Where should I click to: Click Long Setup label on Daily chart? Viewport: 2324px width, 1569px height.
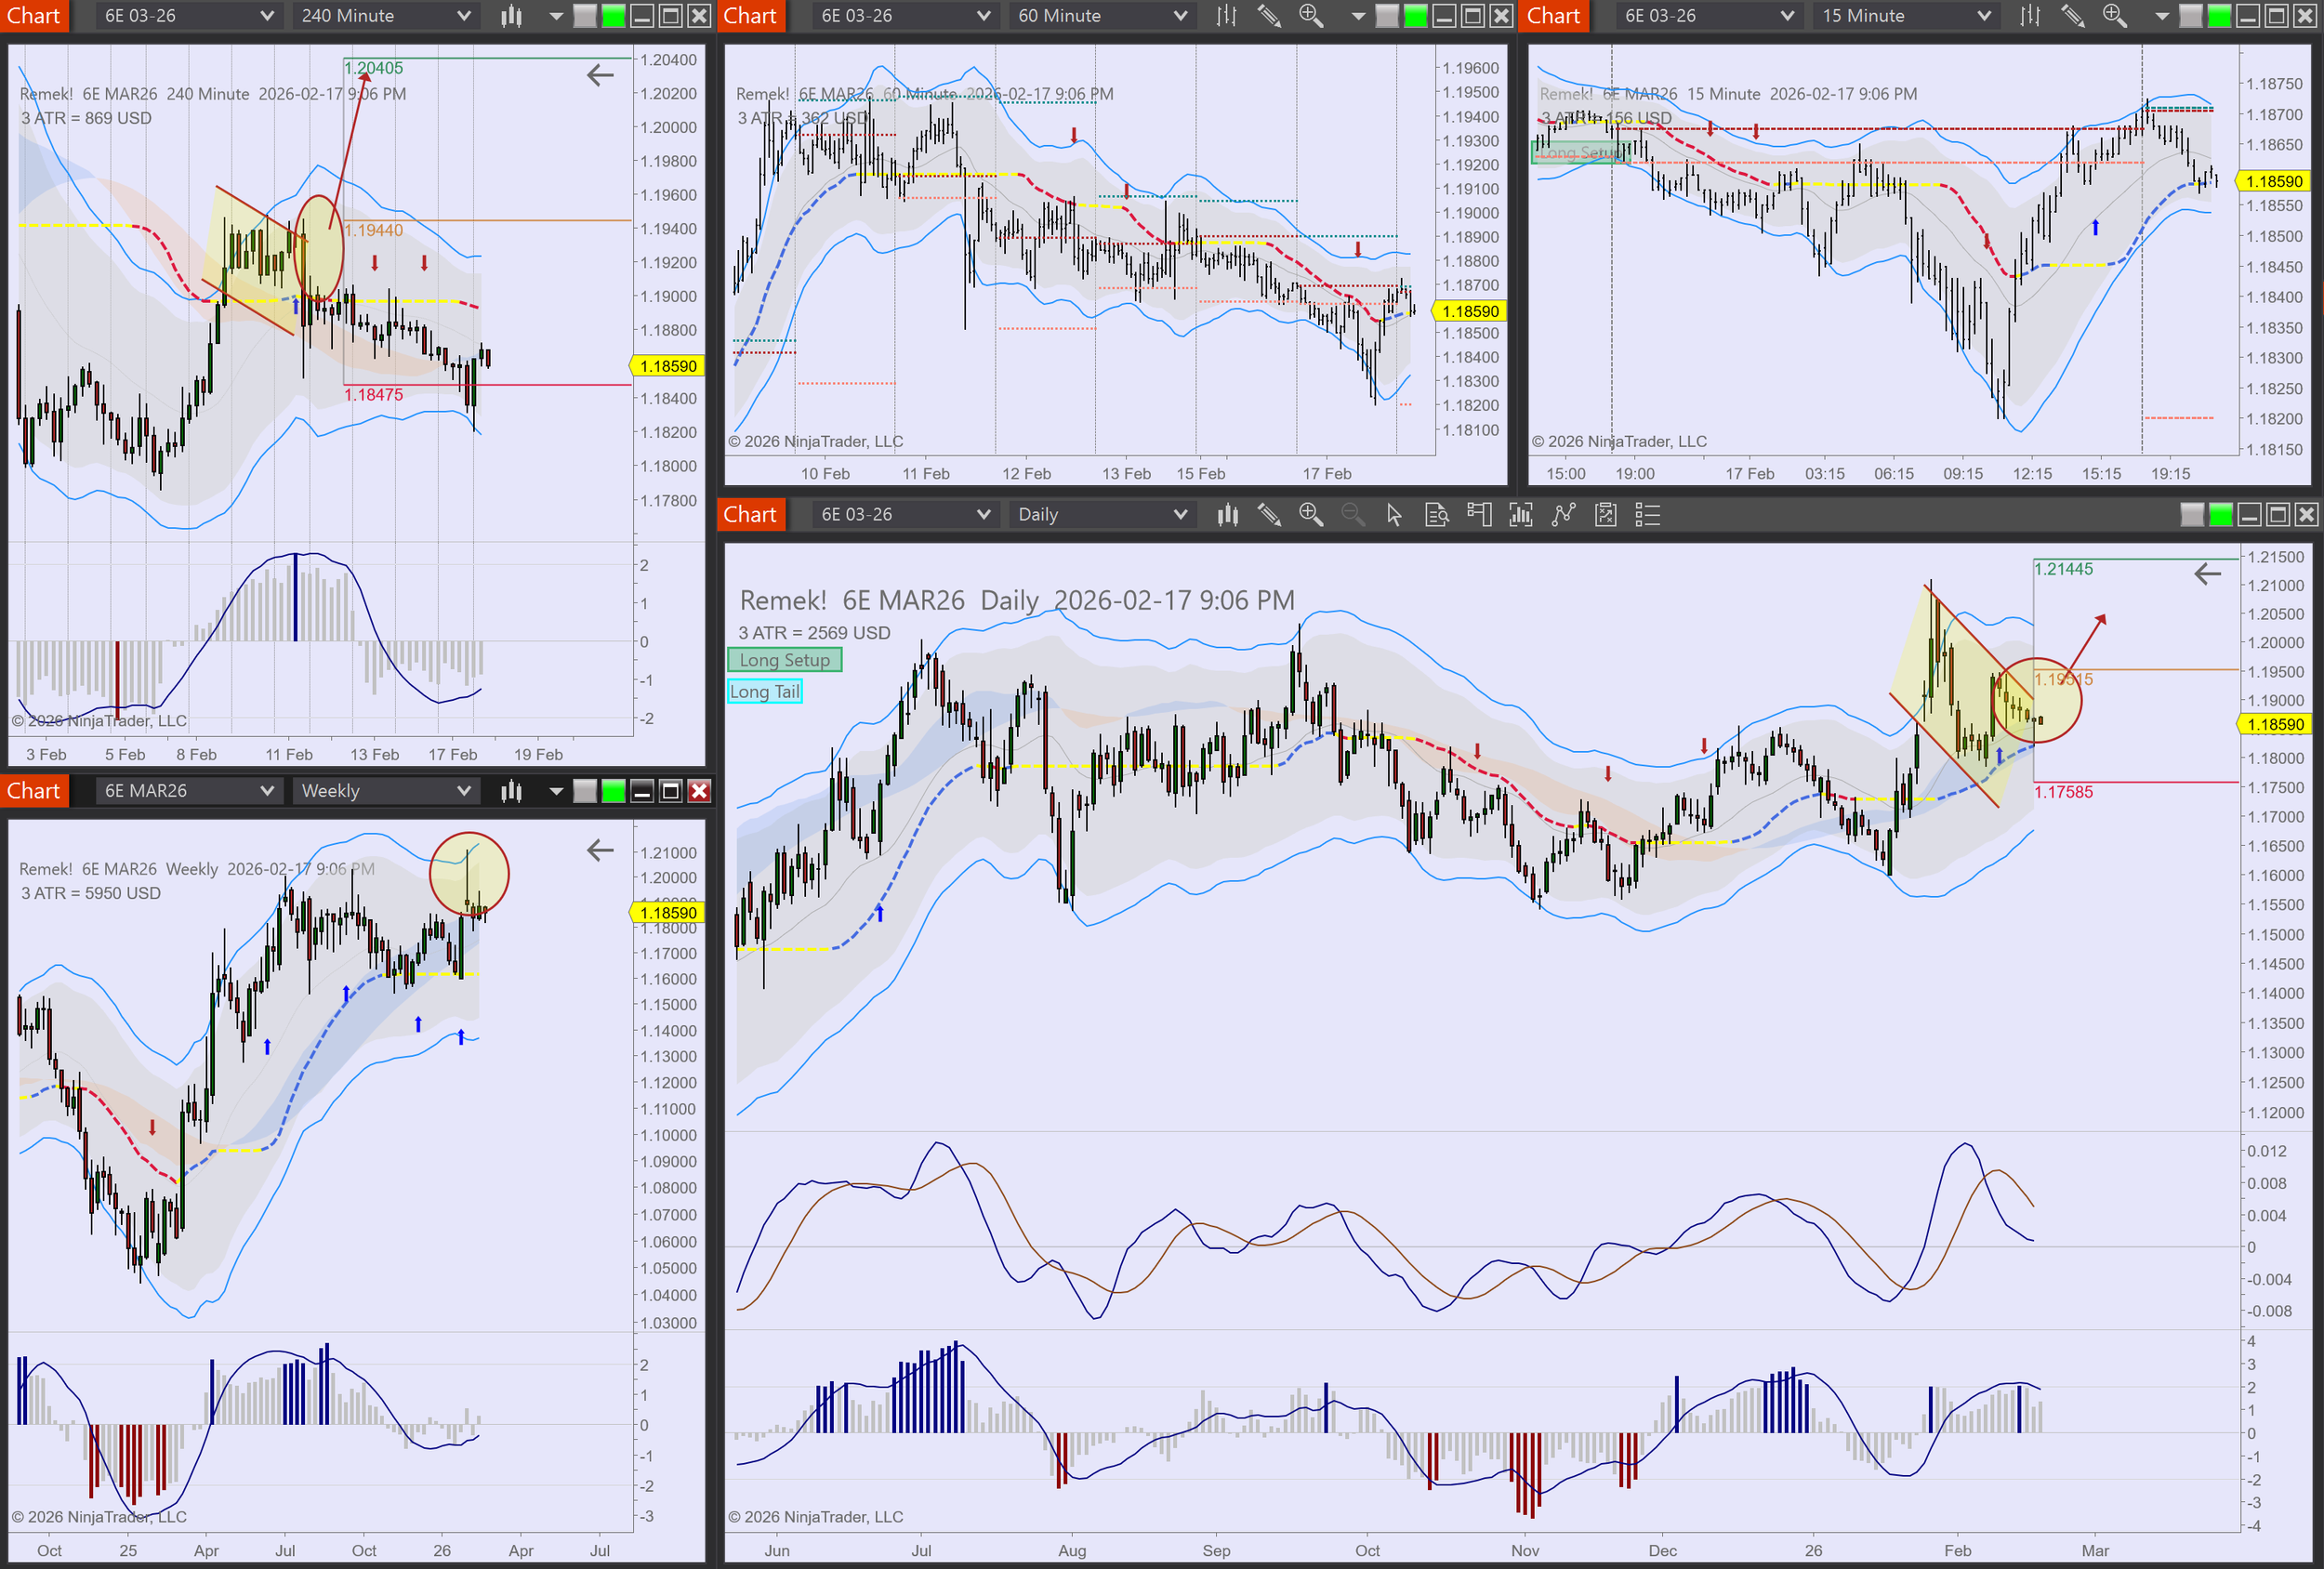pyautogui.click(x=785, y=660)
